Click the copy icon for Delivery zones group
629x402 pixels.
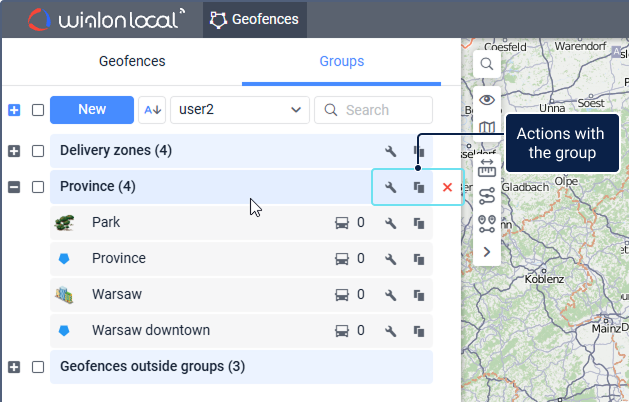[420, 151]
